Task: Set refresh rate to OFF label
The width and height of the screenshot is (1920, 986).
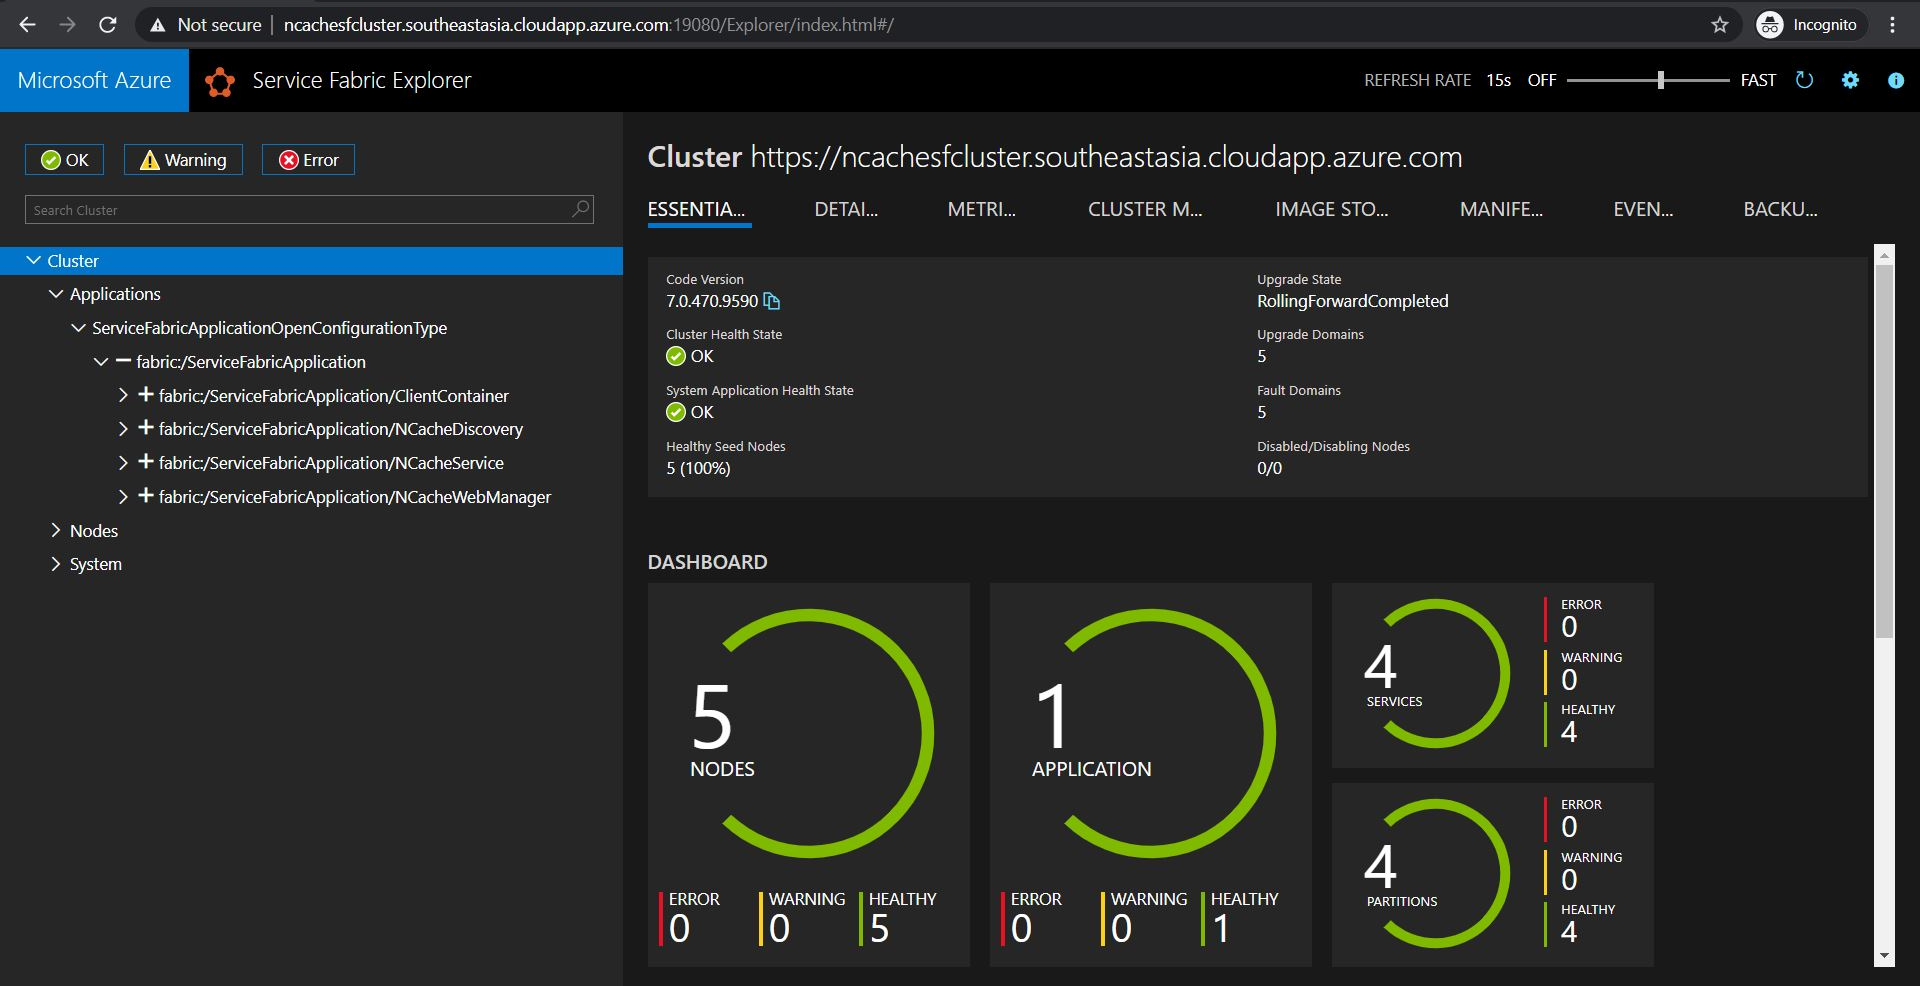Action: tap(1542, 80)
